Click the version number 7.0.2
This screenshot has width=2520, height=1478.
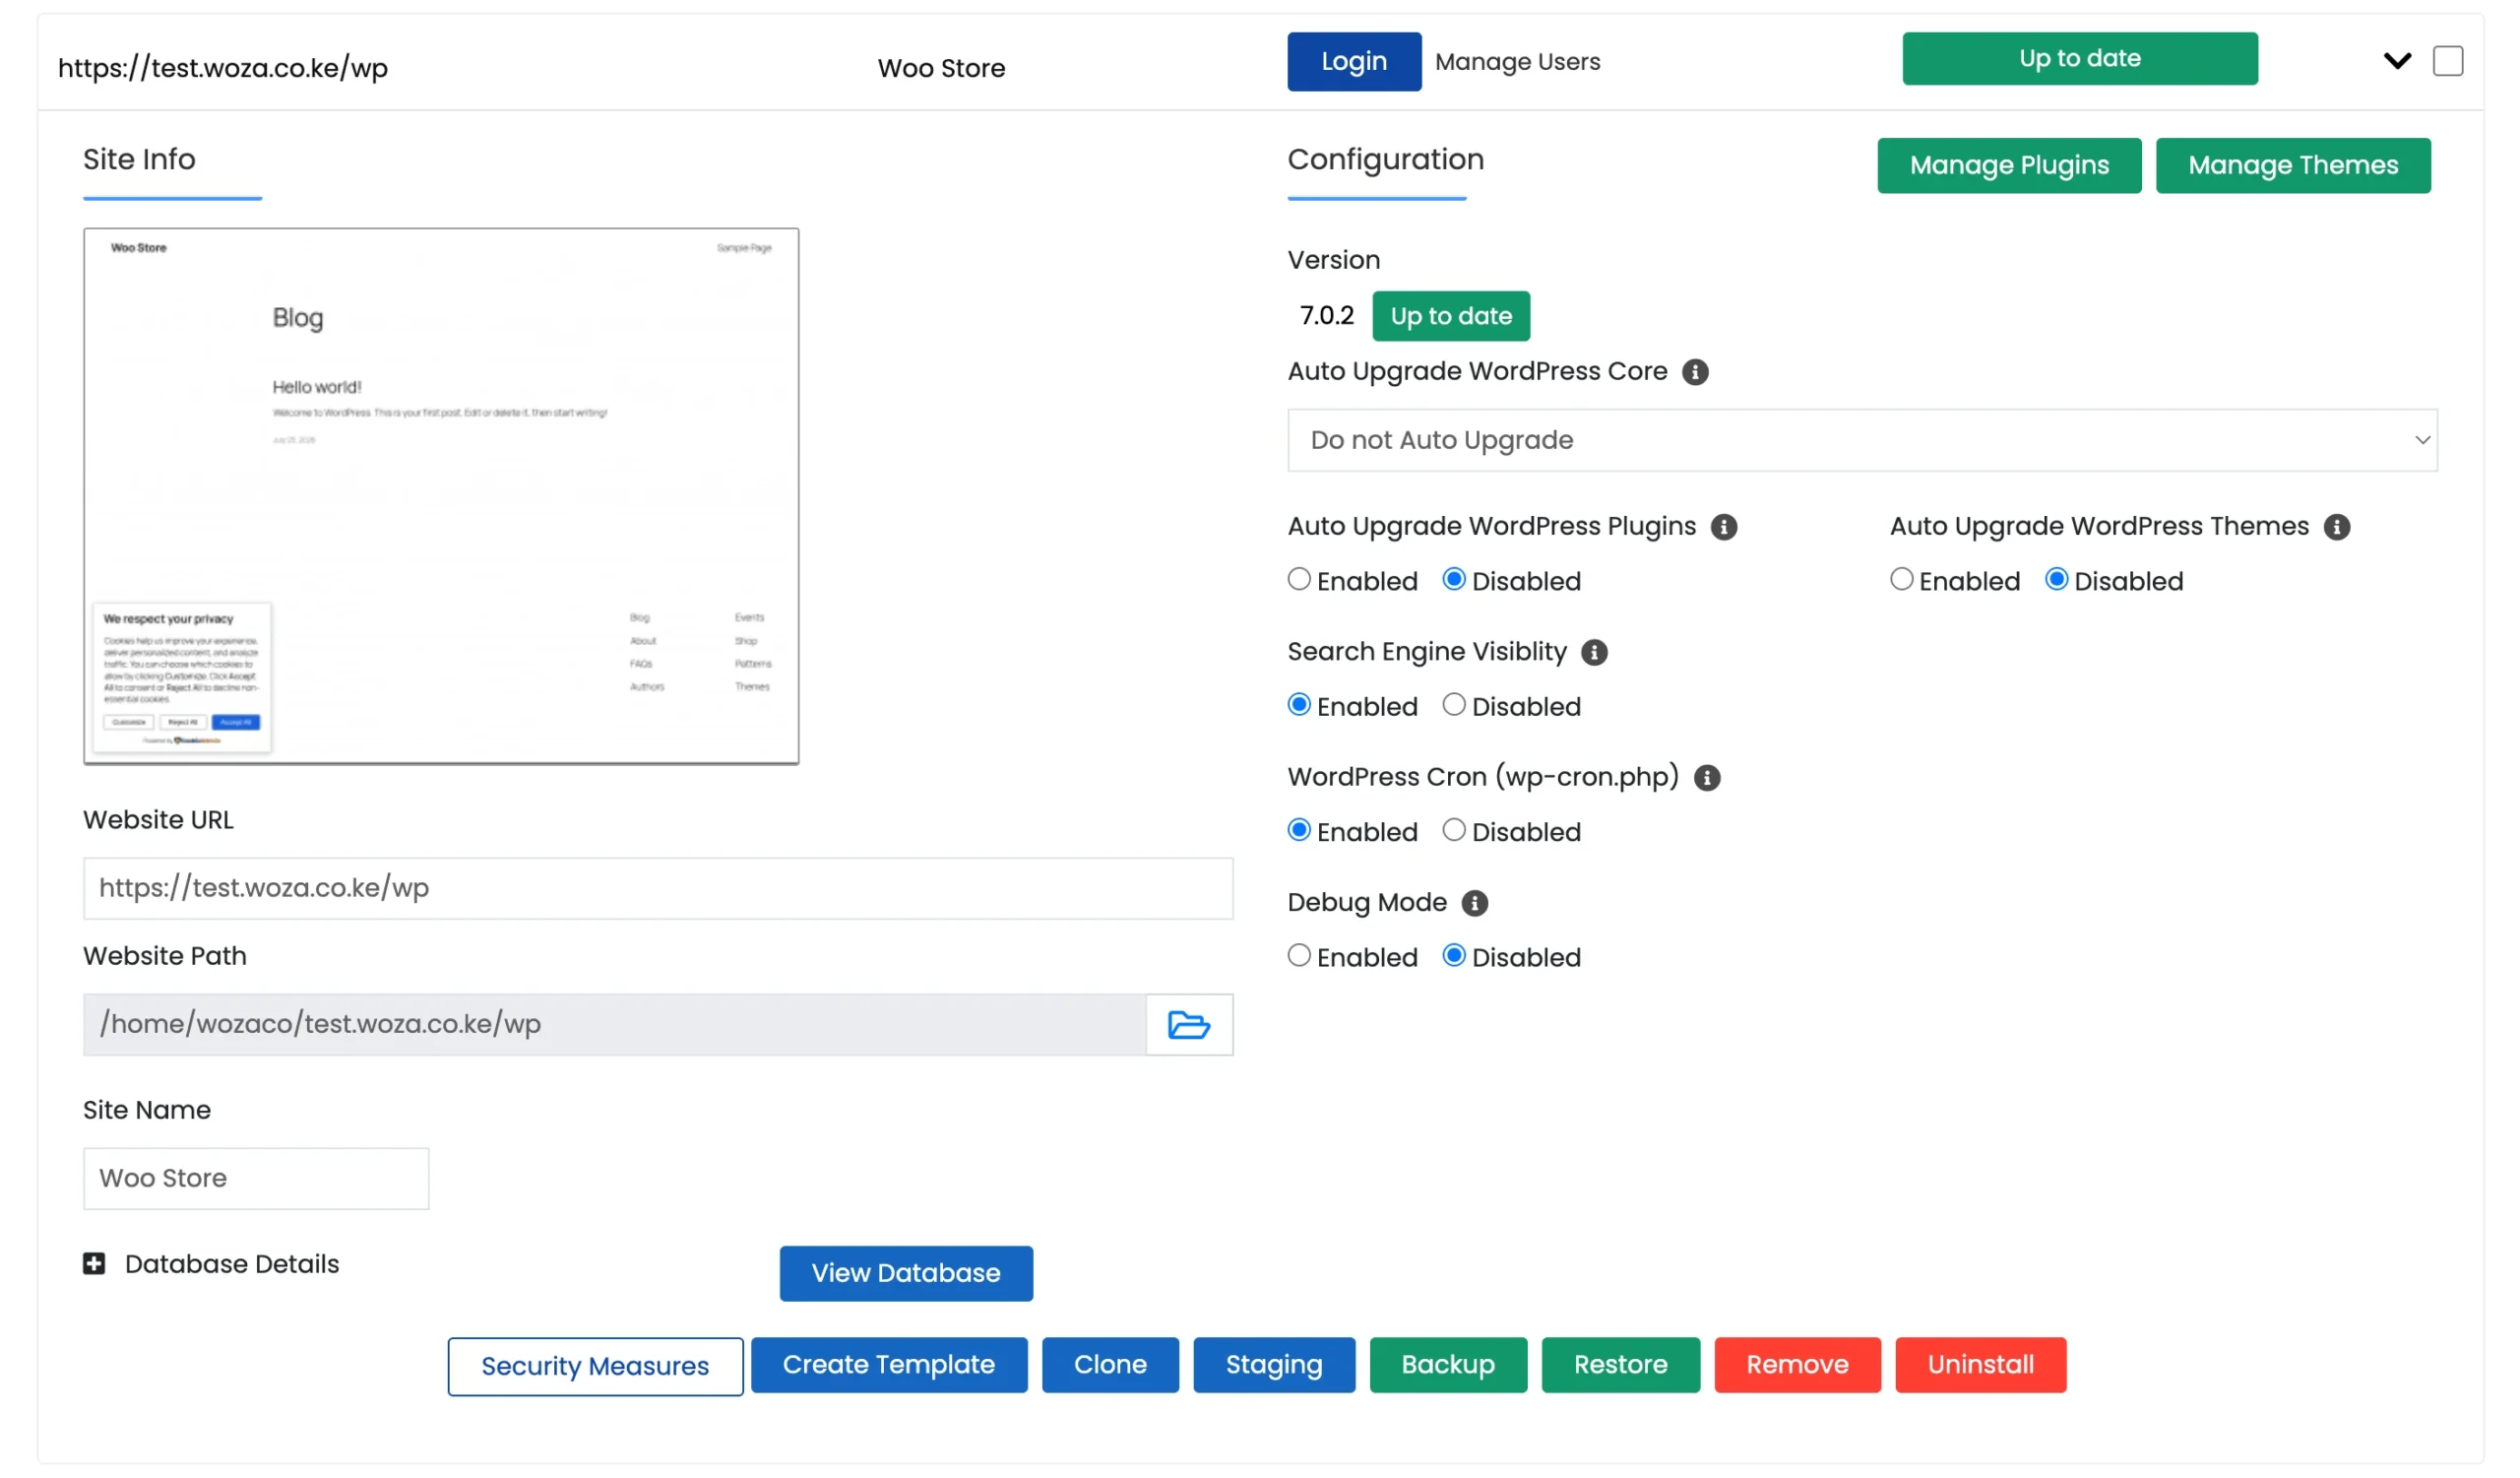1326,316
